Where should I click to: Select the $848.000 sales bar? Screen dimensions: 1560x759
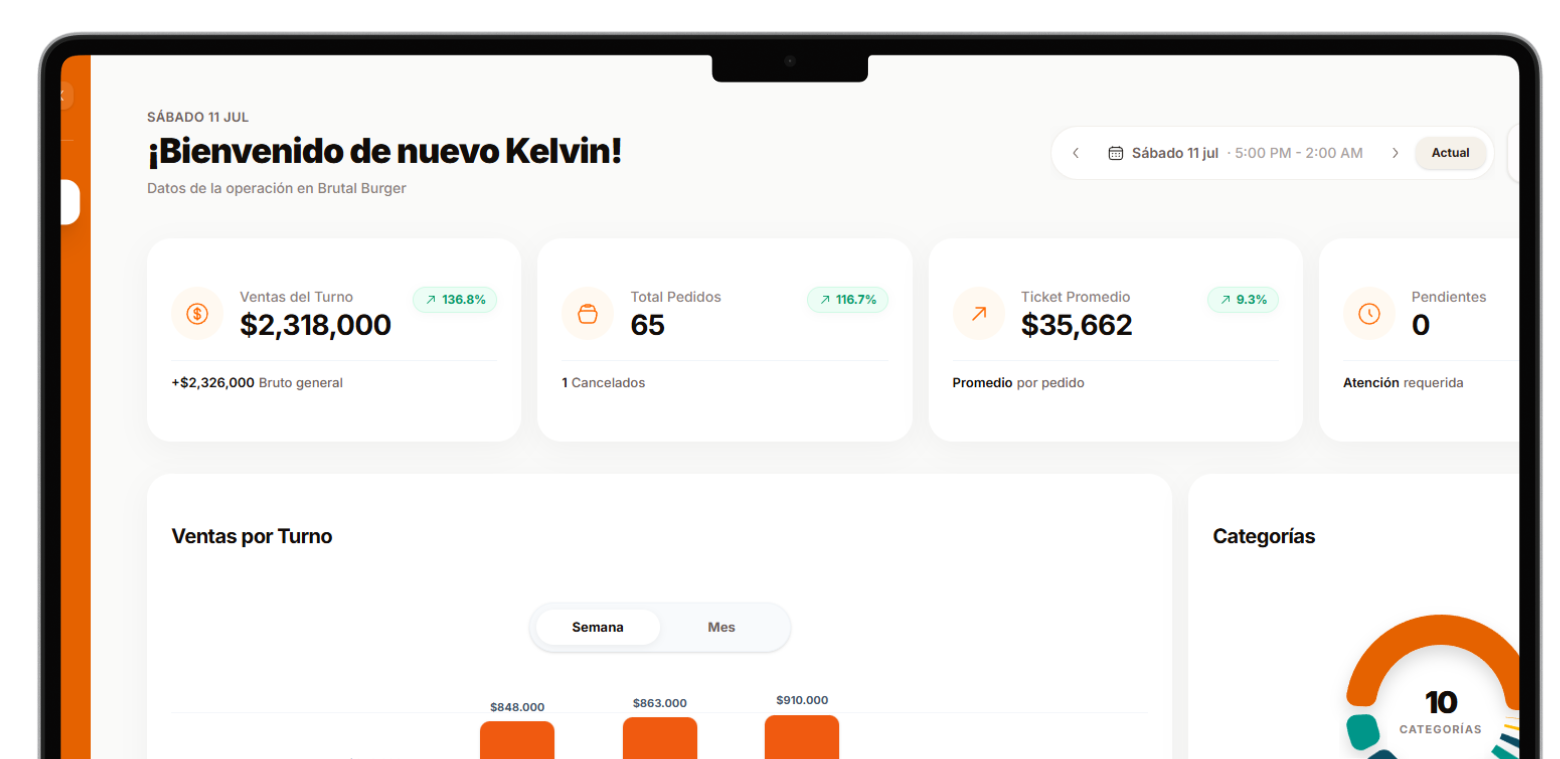(517, 739)
